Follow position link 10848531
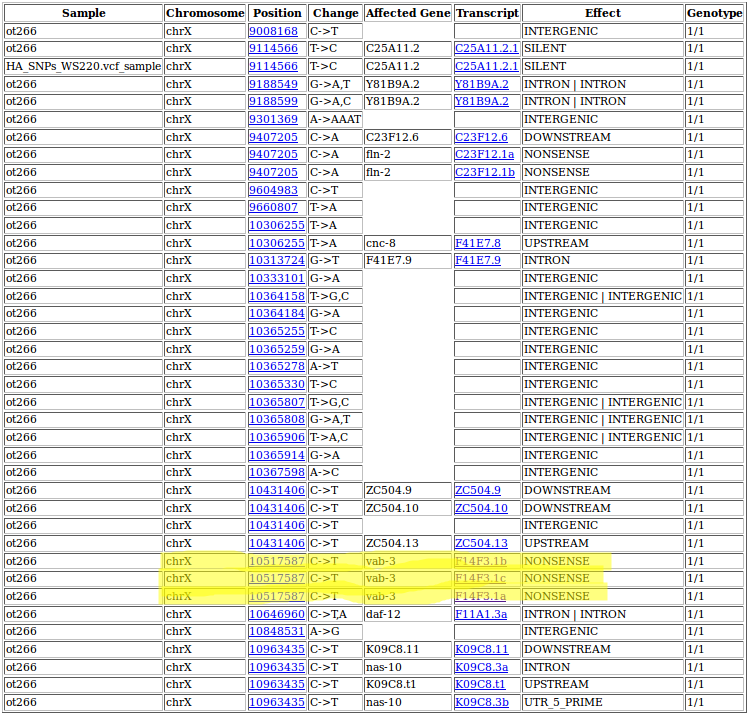Viewport: 754px width, 721px height. coord(277,631)
